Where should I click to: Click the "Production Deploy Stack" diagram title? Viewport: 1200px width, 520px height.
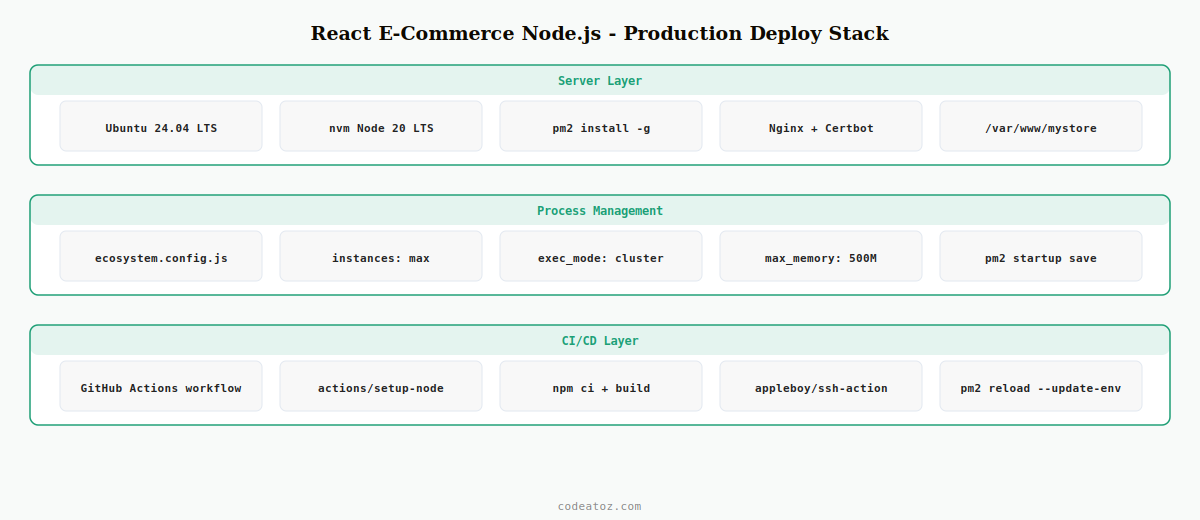click(x=600, y=33)
